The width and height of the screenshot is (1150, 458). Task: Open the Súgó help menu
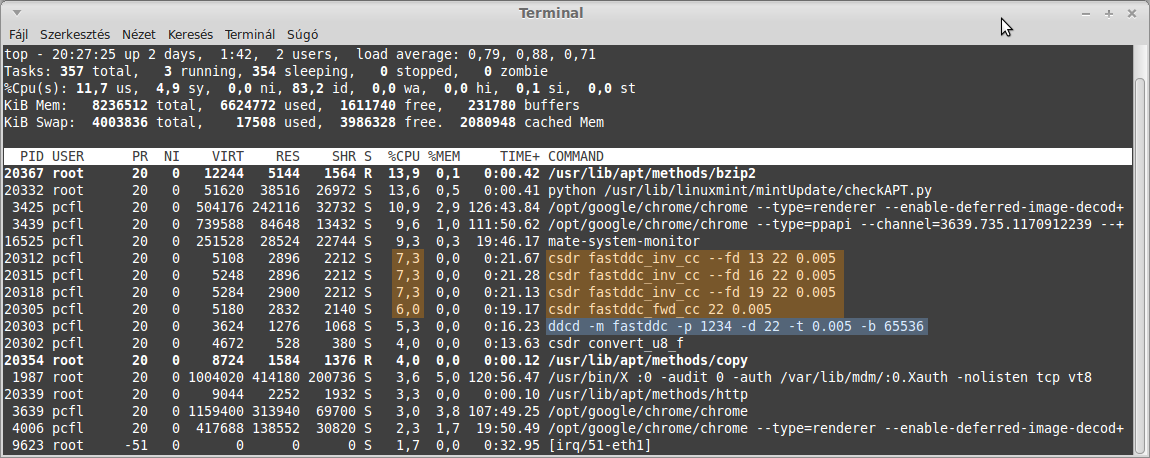click(x=302, y=34)
